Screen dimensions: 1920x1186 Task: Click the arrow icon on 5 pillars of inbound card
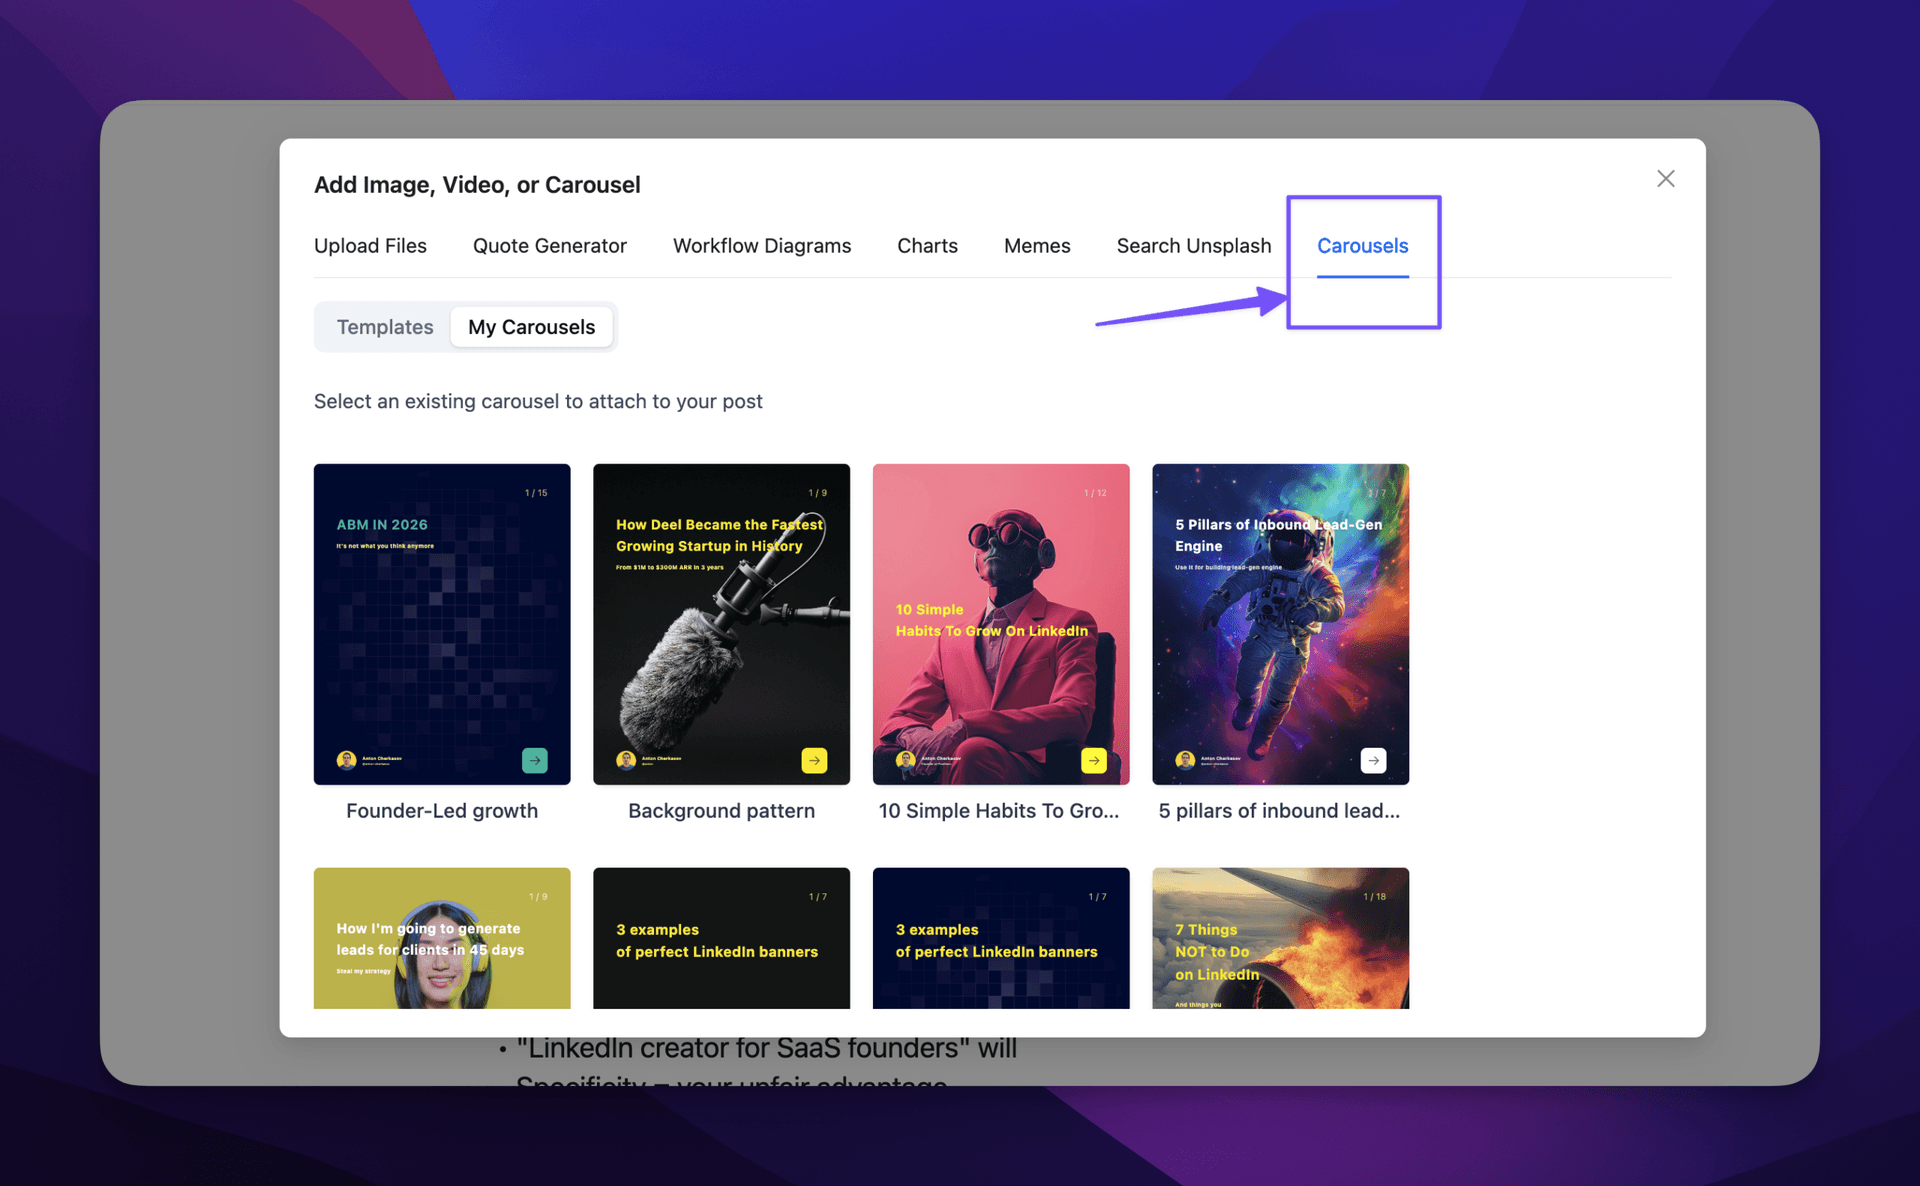click(x=1373, y=760)
